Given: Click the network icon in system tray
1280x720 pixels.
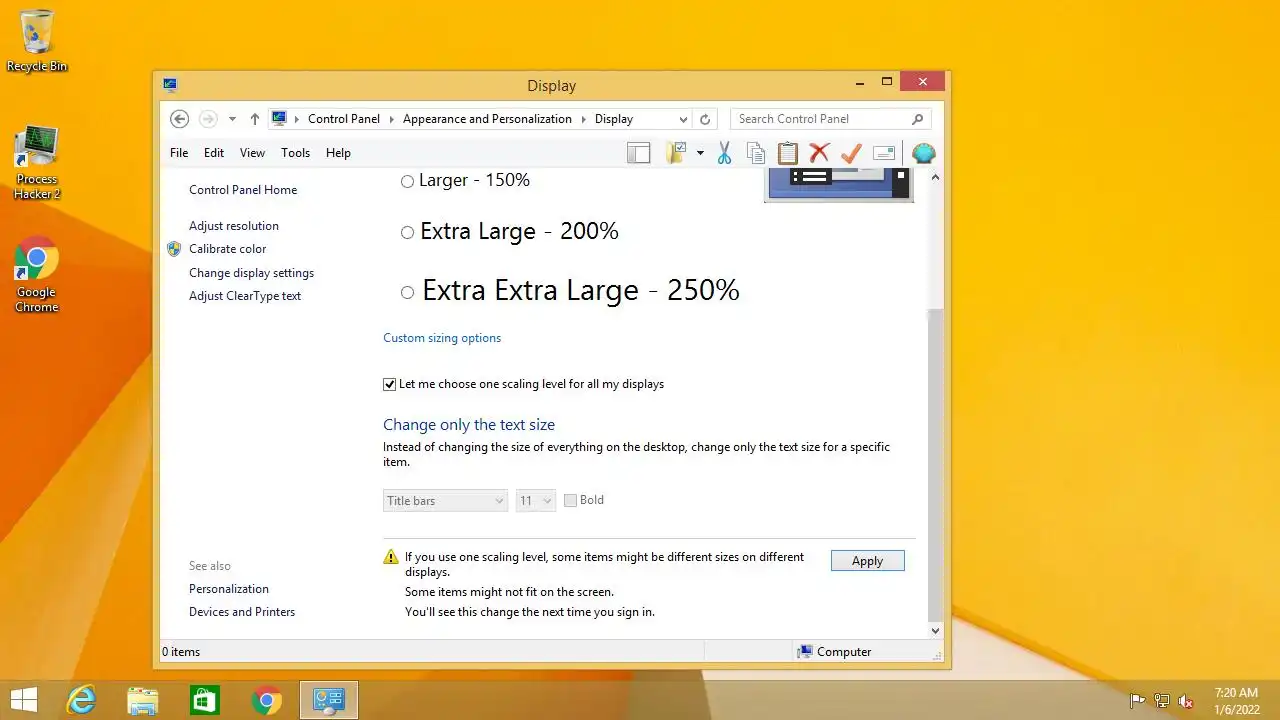Looking at the screenshot, I should [1162, 701].
